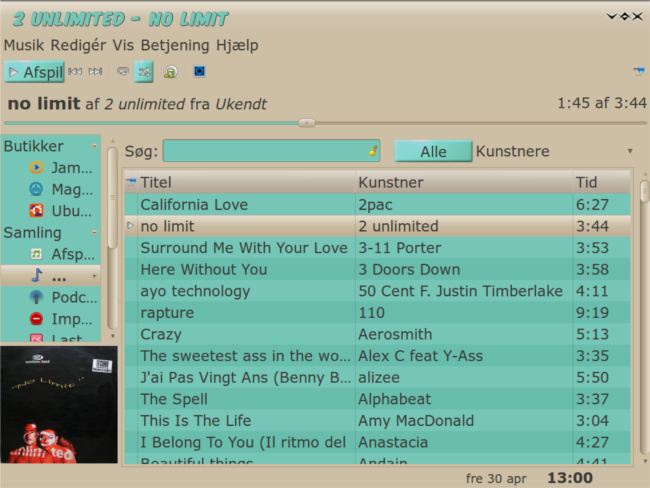Skip to next track
The image size is (650, 488).
(95, 72)
